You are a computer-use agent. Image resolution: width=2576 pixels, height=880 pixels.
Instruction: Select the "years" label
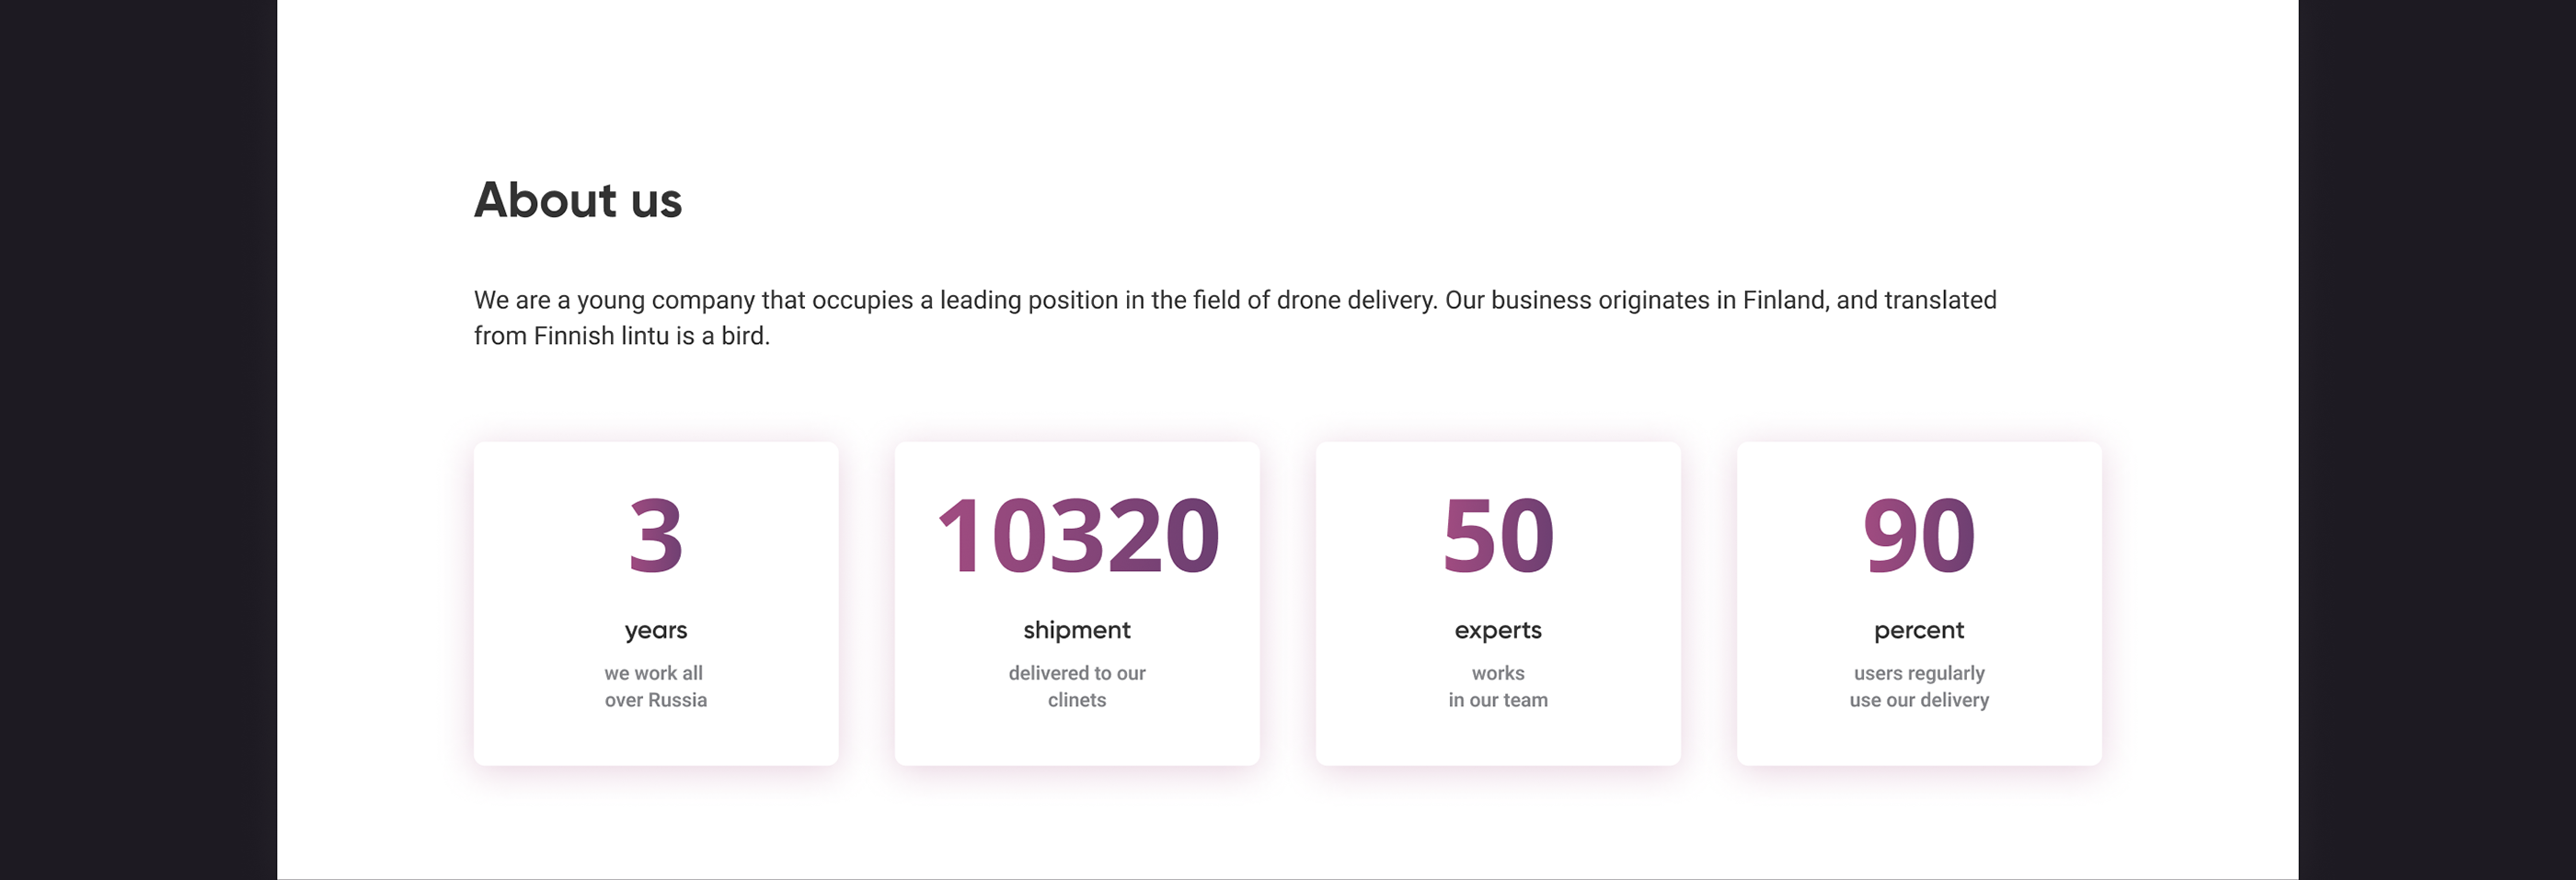[x=656, y=630]
